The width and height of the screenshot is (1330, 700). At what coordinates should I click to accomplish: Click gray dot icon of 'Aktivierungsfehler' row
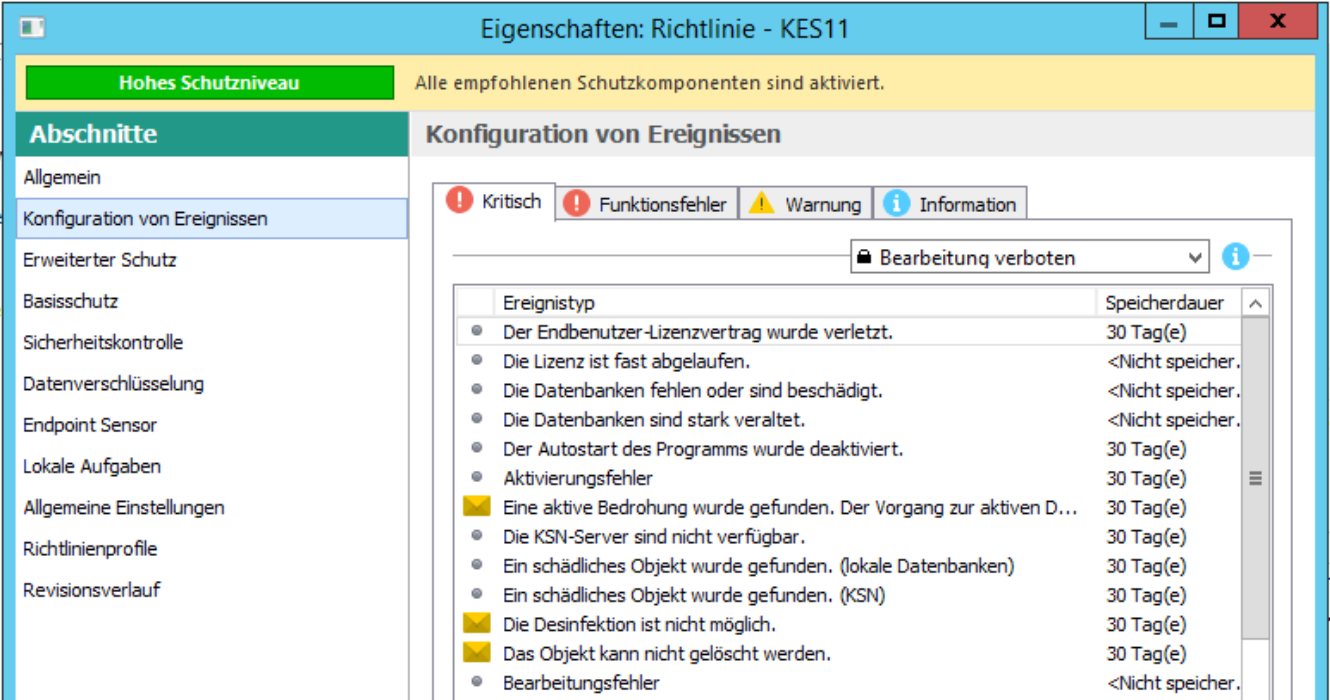pyautogui.click(x=477, y=477)
